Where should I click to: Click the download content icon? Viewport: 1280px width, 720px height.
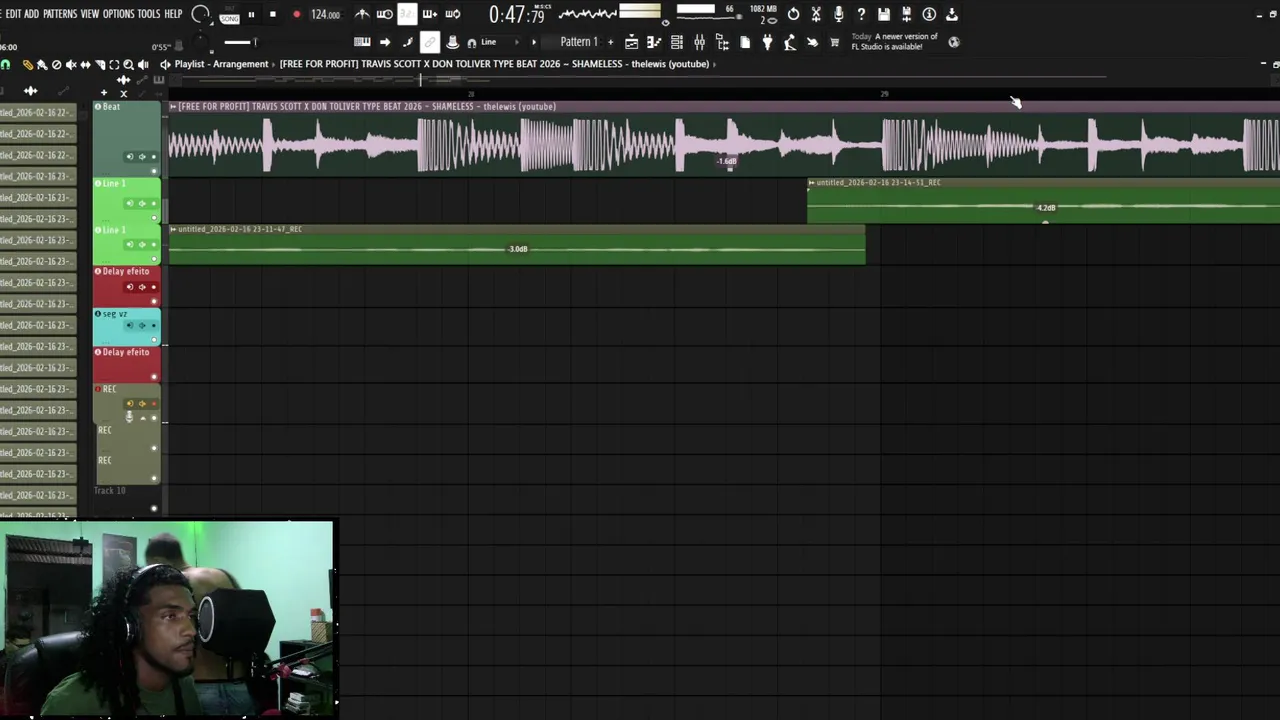(951, 14)
